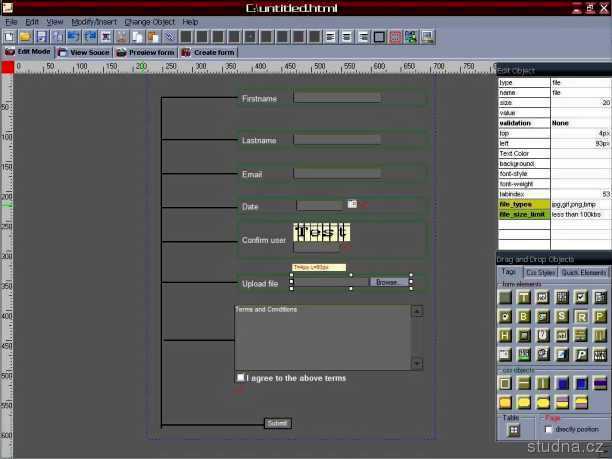
Task: Select the 'T' text form element
Action: 524,298
